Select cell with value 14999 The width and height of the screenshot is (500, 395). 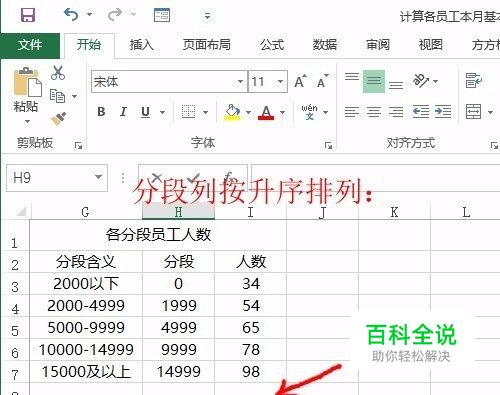tap(178, 371)
